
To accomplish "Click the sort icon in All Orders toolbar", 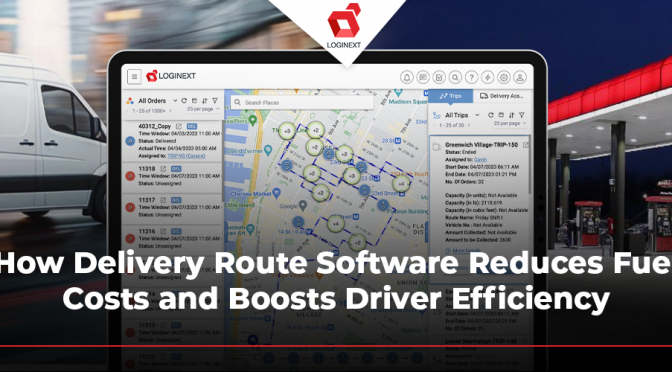I will [204, 101].
